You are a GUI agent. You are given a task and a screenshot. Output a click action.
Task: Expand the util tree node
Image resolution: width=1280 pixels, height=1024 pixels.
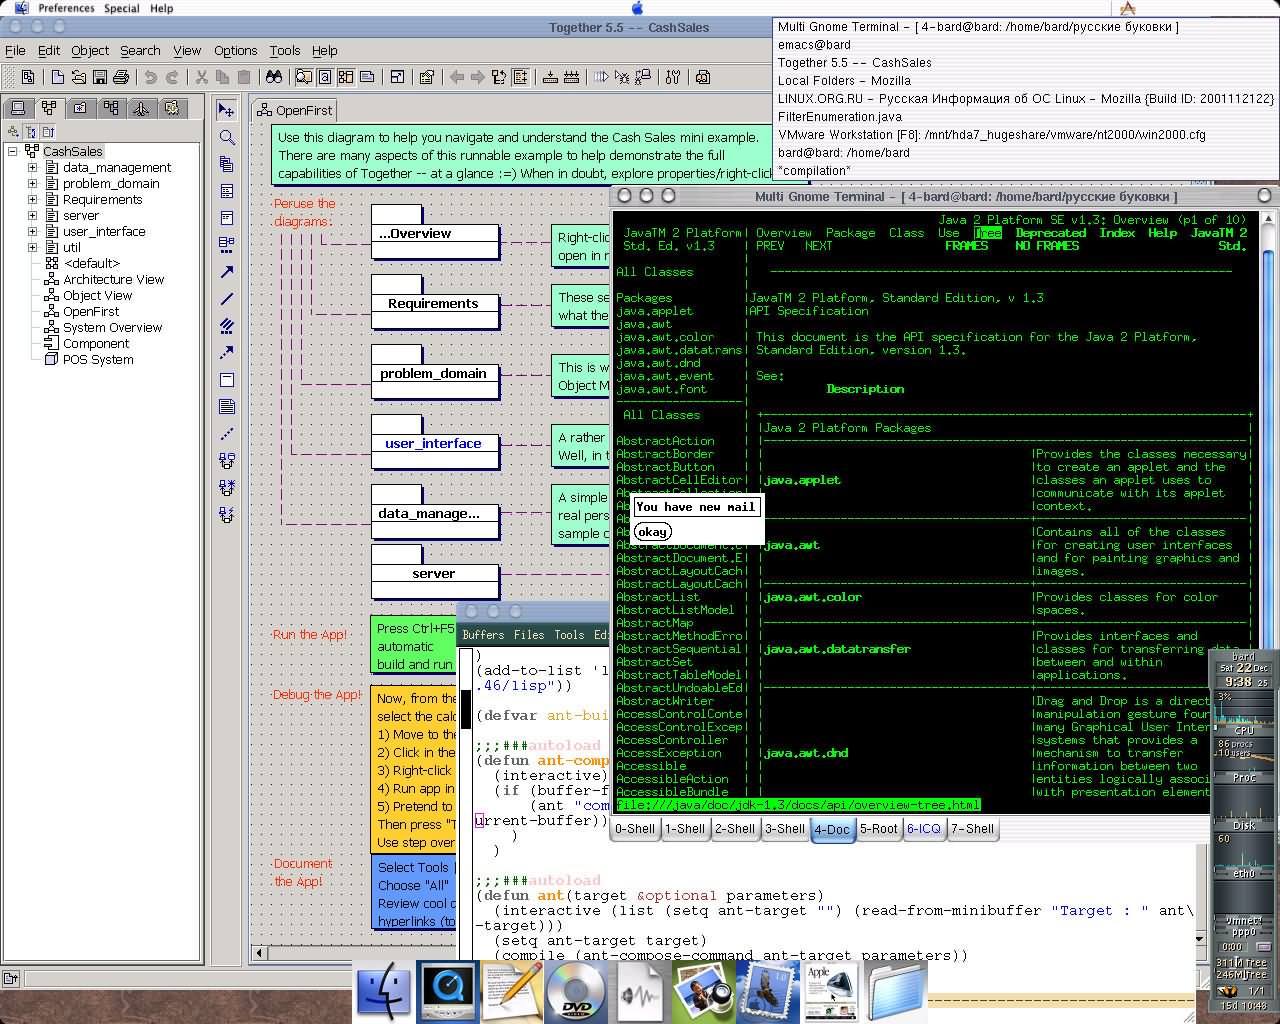32,247
